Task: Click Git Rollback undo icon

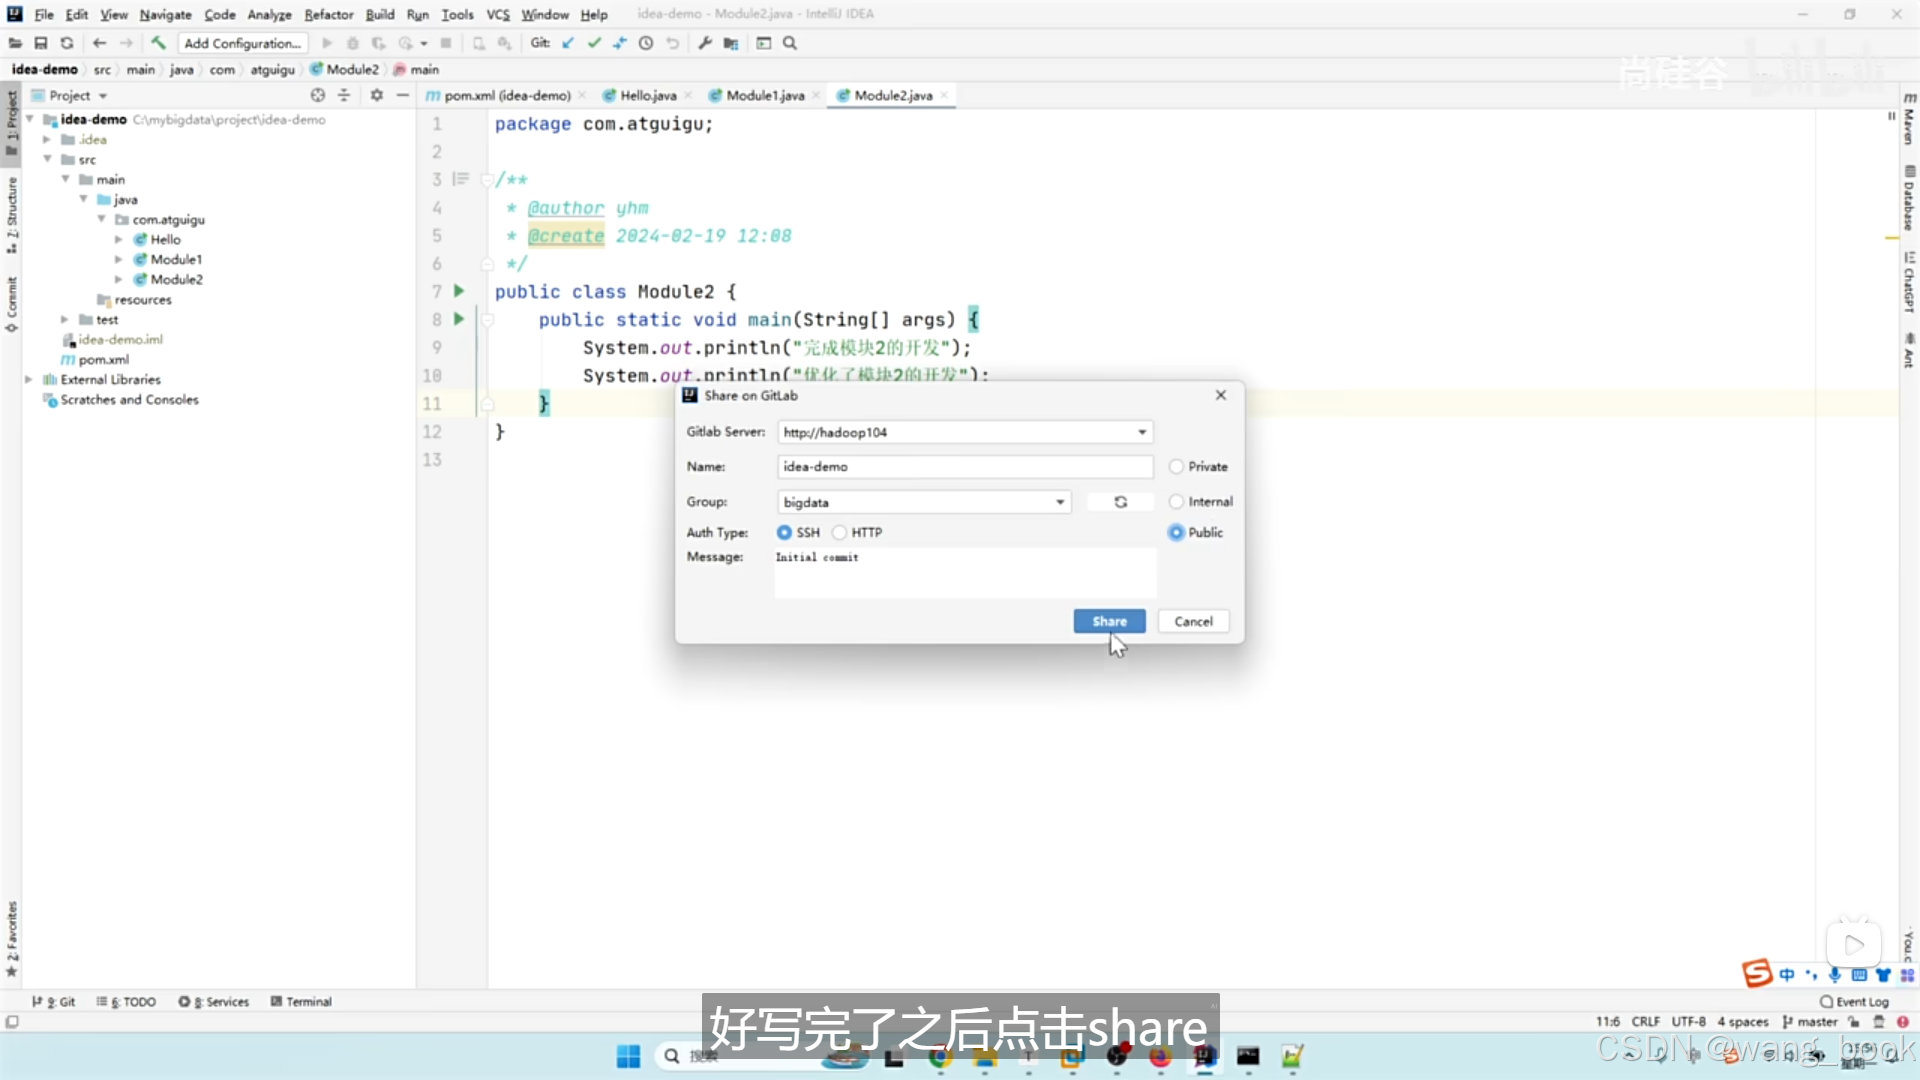Action: click(x=672, y=43)
